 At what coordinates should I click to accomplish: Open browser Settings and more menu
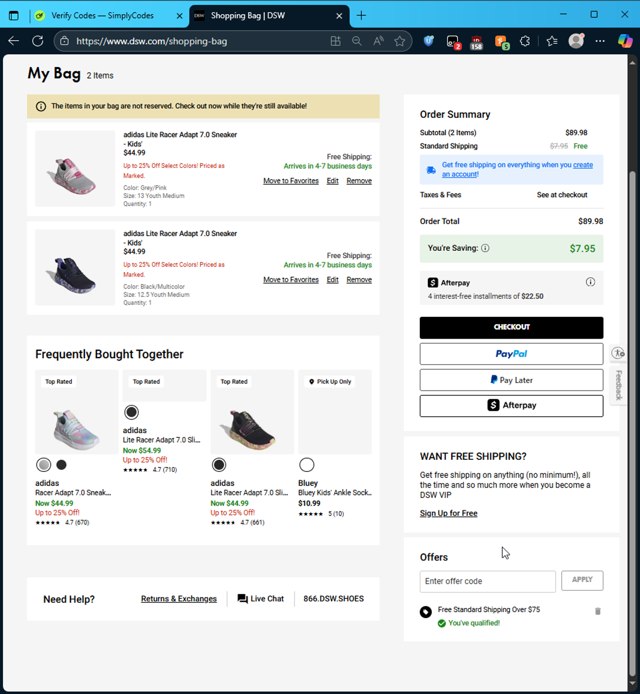600,41
